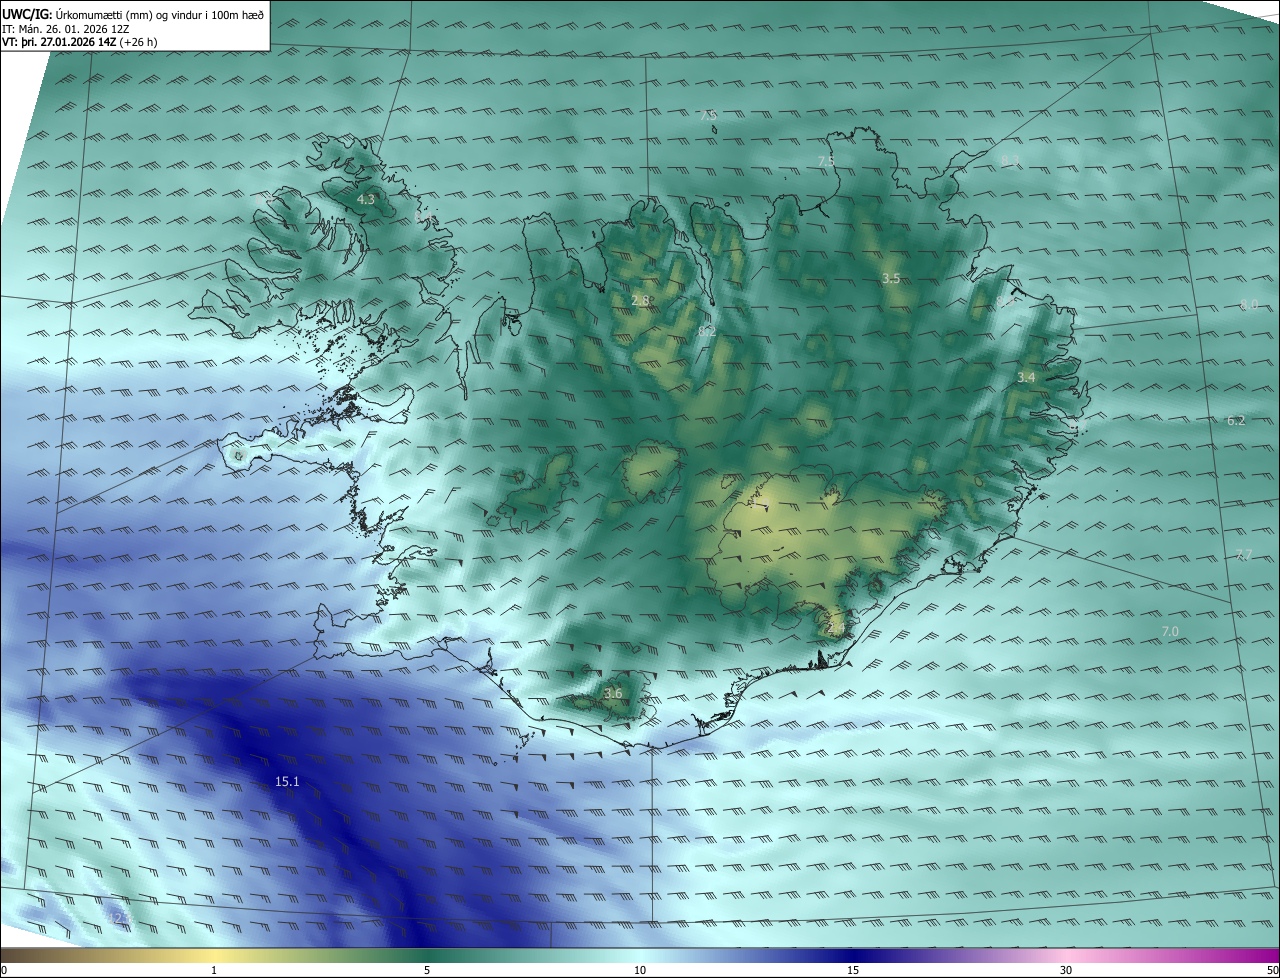
Task: Click the 8.3 value off the northeast coast
Action: (1009, 160)
